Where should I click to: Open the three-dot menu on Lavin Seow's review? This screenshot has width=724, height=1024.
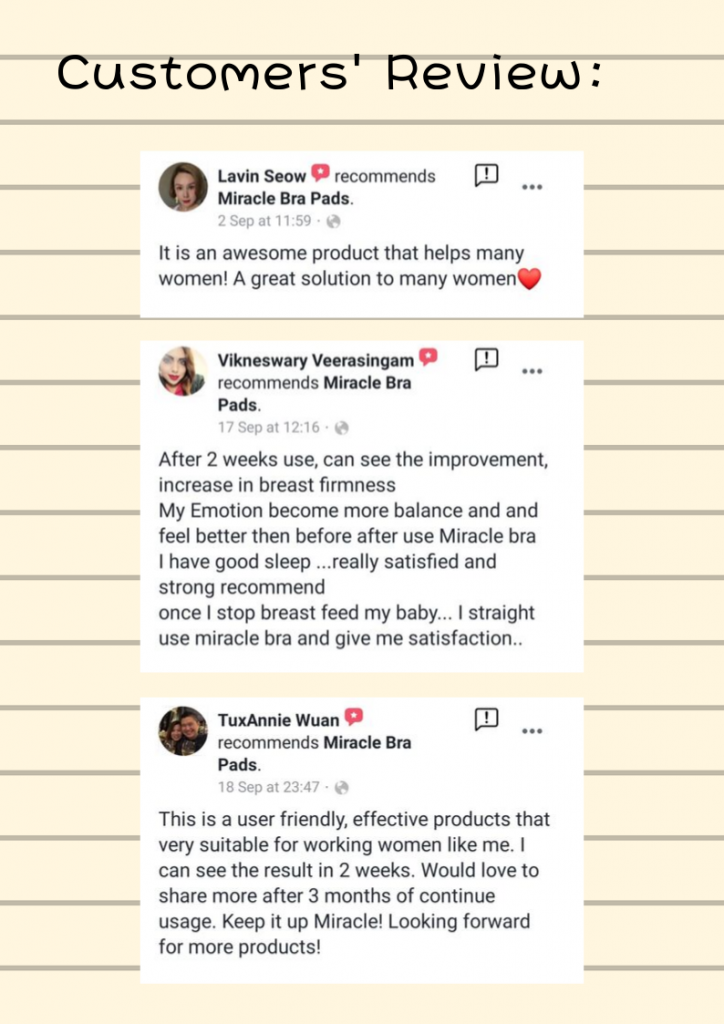point(532,187)
